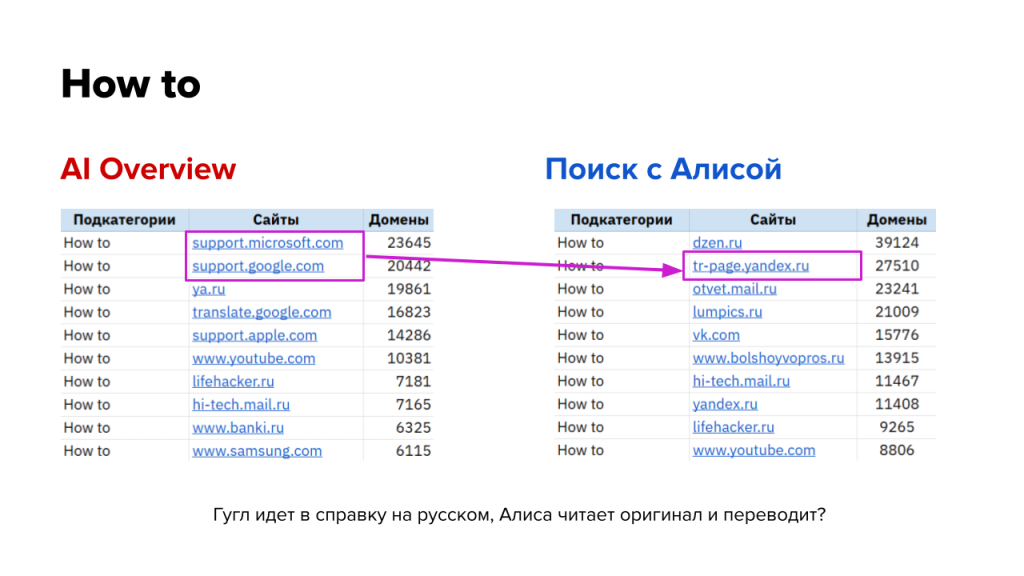Follow the translate.google.com link
The width and height of the screenshot is (1024, 576).
click(x=261, y=312)
